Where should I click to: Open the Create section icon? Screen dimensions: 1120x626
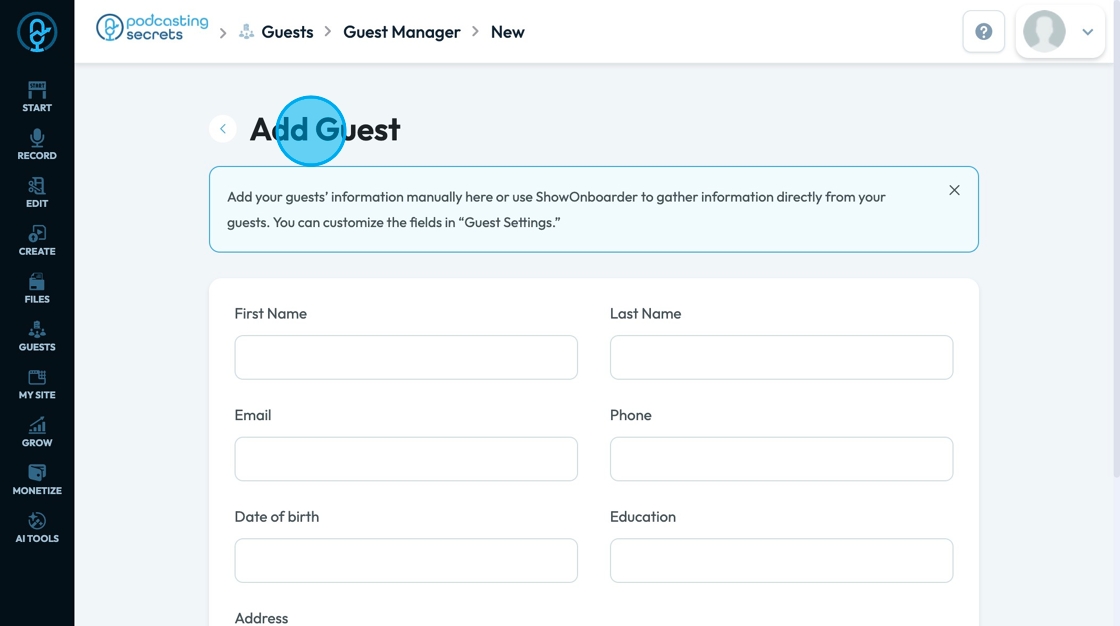click(x=37, y=240)
